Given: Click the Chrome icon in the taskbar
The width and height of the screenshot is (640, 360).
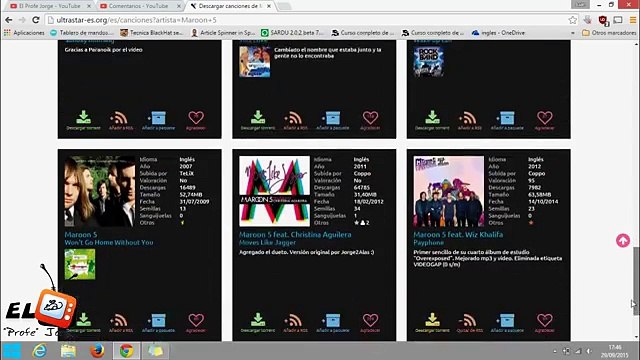Looking at the screenshot, I should click(x=127, y=351).
